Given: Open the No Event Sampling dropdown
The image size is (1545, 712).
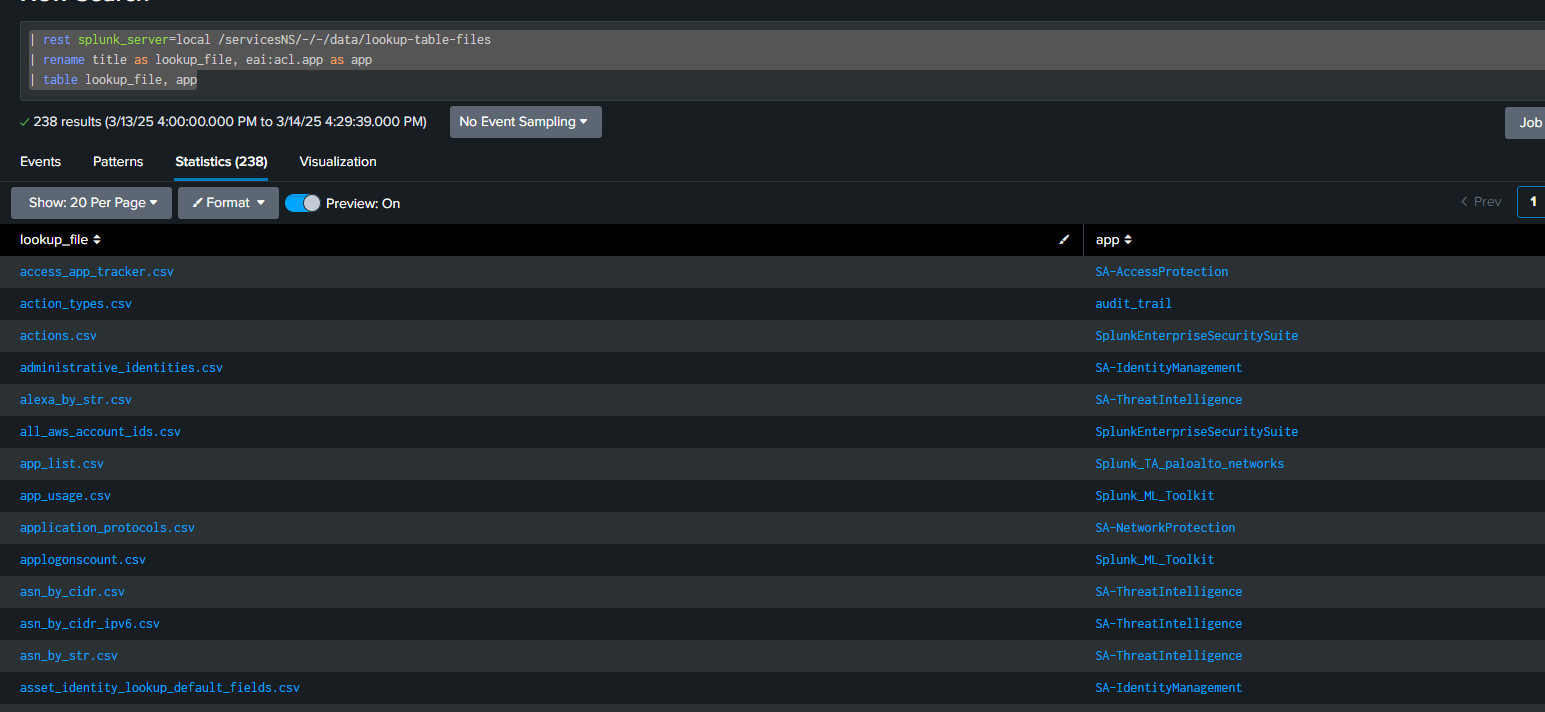Looking at the screenshot, I should pos(525,122).
